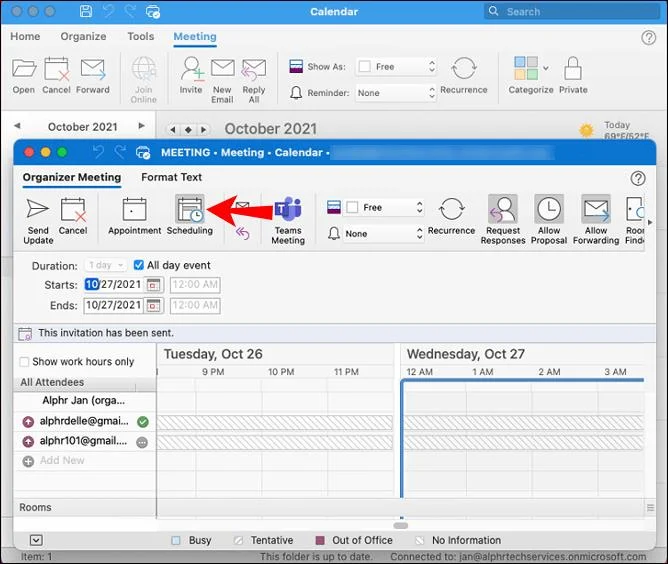
Task: Open the Categorize dropdown arrow
Action: point(545,68)
